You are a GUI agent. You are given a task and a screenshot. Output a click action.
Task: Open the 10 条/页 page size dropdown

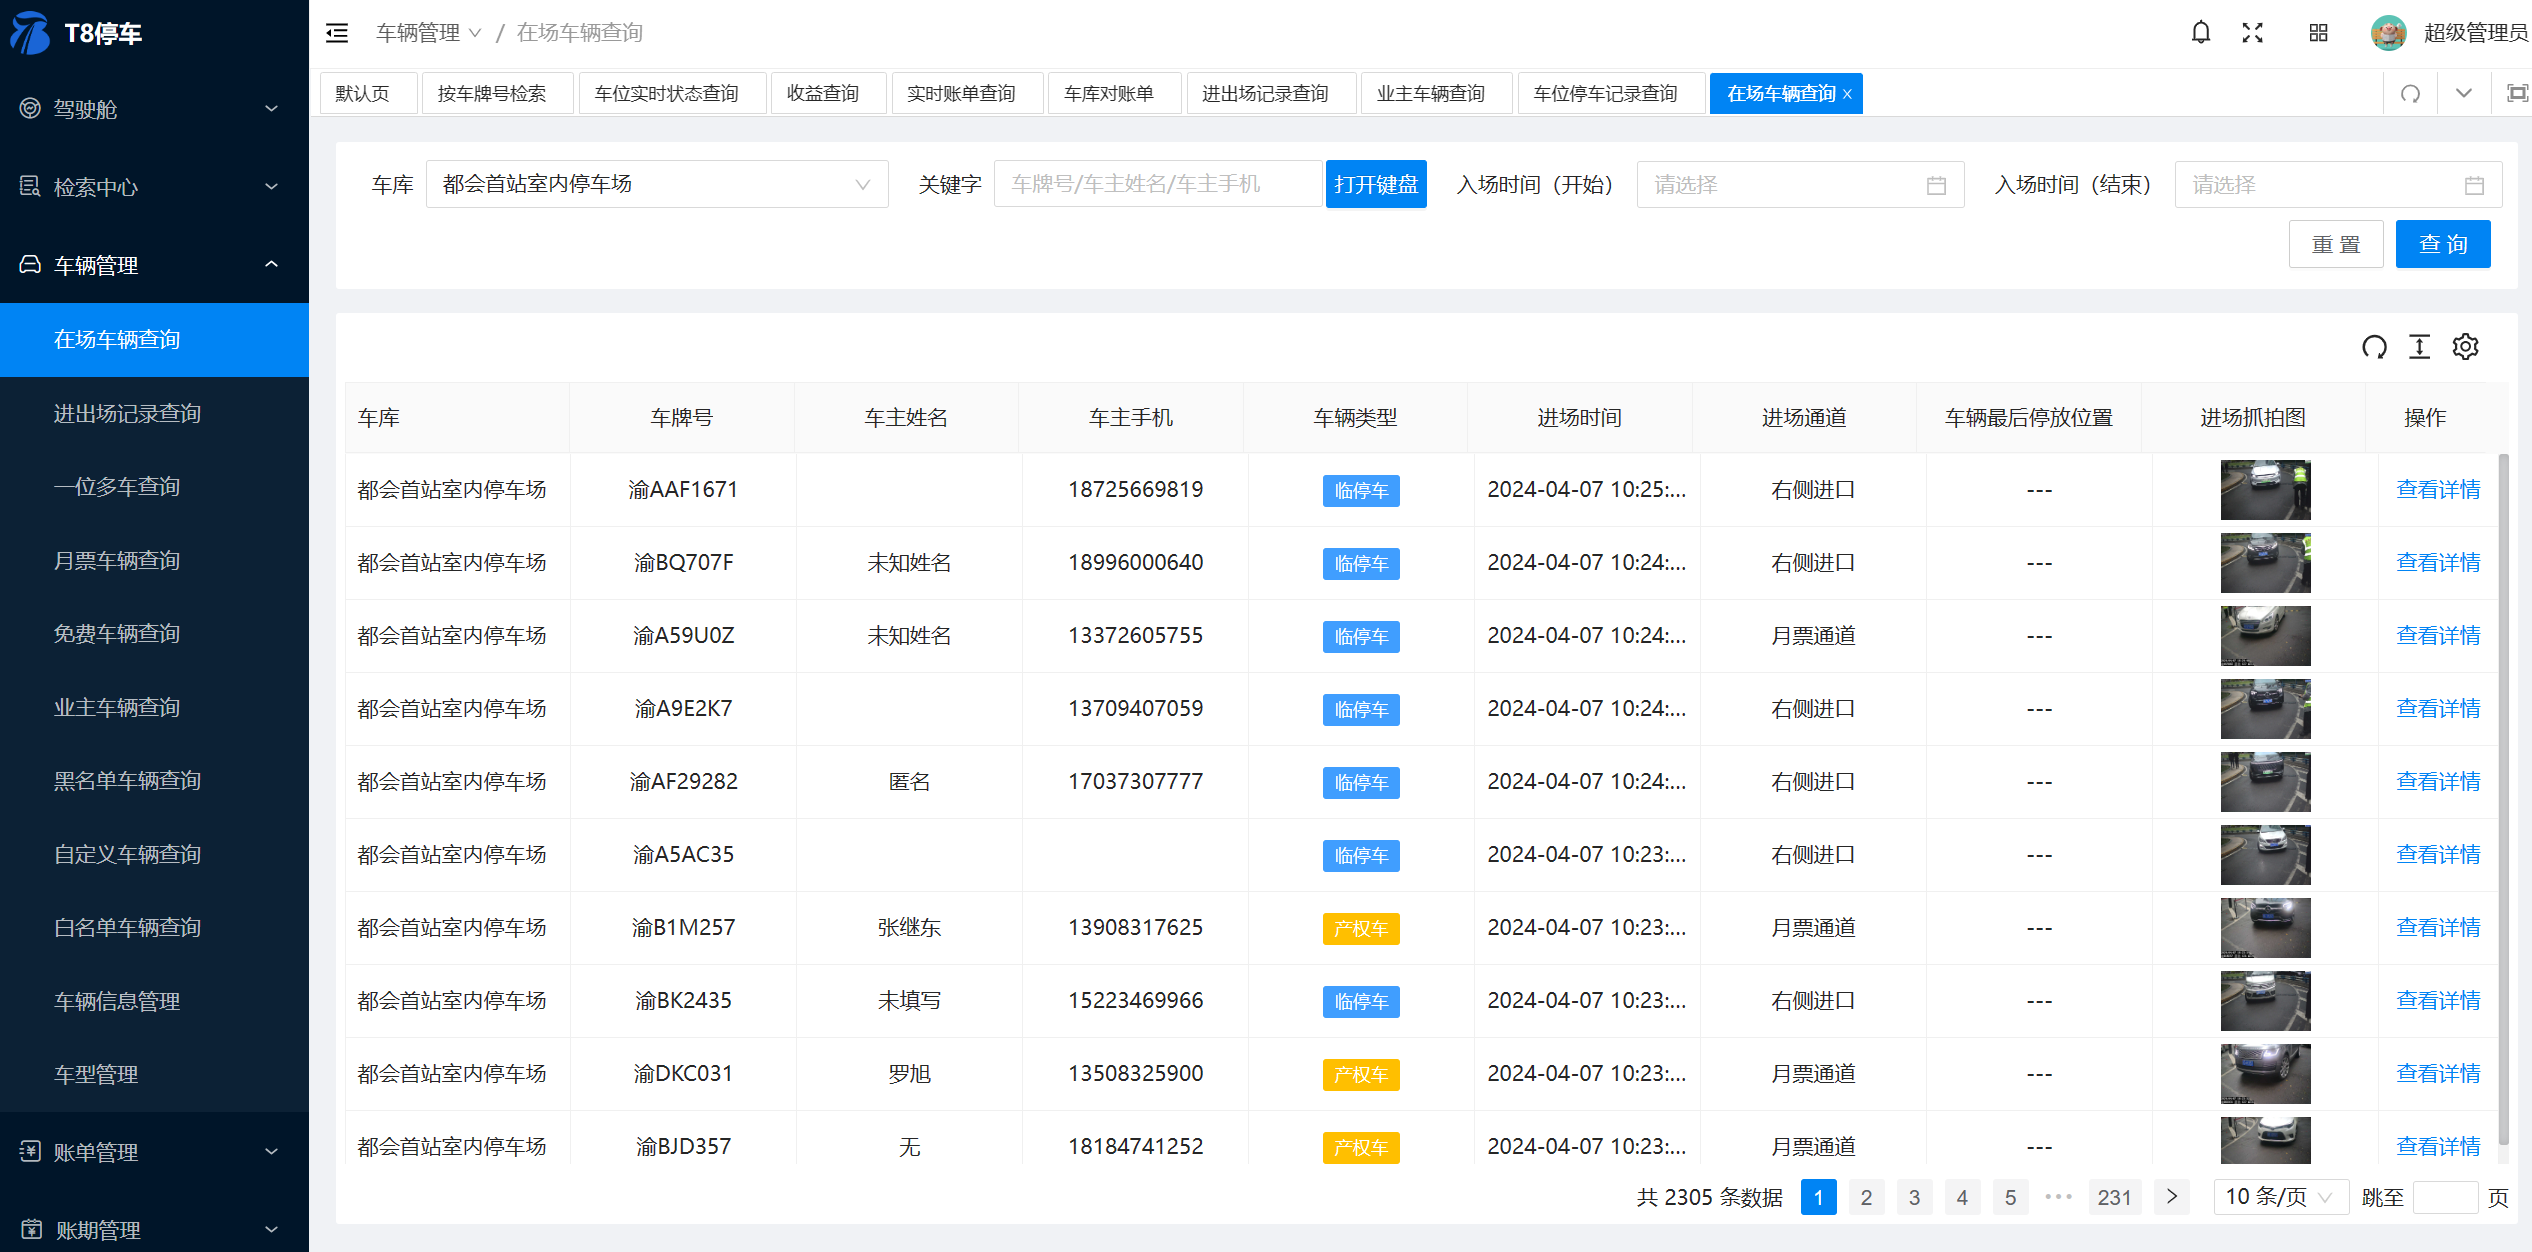coord(2280,1197)
